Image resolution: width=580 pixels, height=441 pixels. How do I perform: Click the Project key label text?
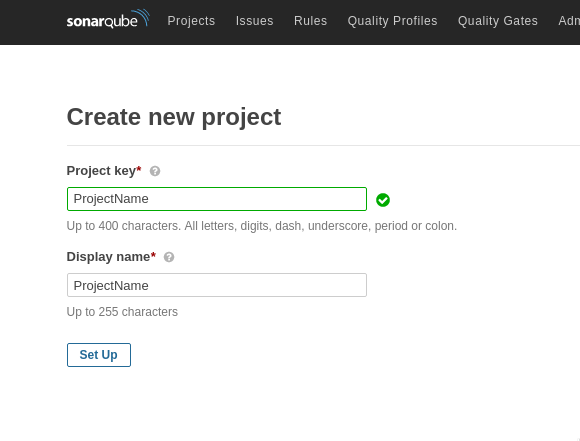101,171
